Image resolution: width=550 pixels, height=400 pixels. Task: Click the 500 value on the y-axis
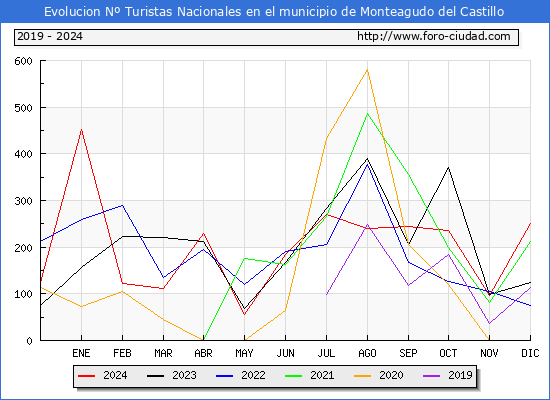[24, 108]
